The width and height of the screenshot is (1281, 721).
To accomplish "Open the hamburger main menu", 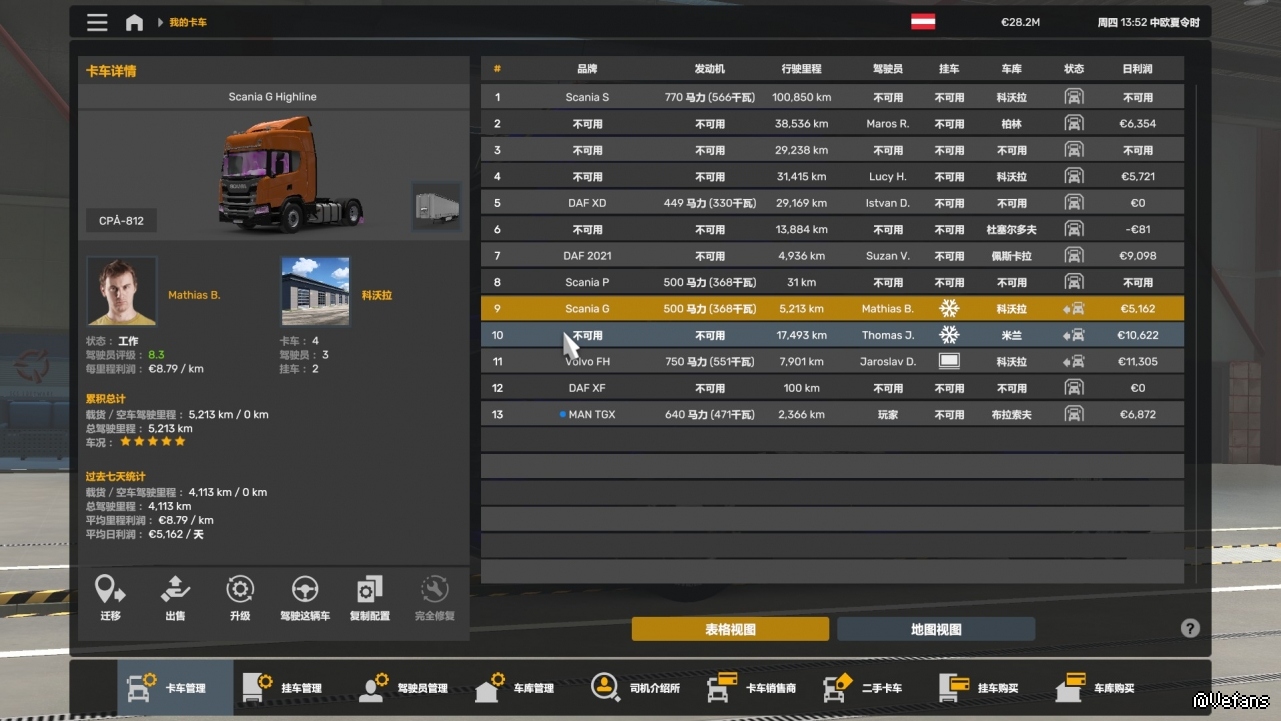I will tap(97, 22).
